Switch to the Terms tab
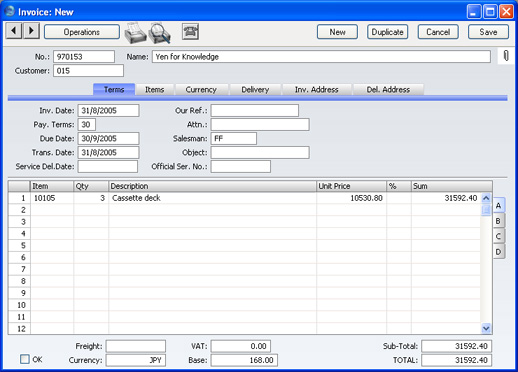Image resolution: width=518 pixels, height=372 pixels. tap(114, 89)
